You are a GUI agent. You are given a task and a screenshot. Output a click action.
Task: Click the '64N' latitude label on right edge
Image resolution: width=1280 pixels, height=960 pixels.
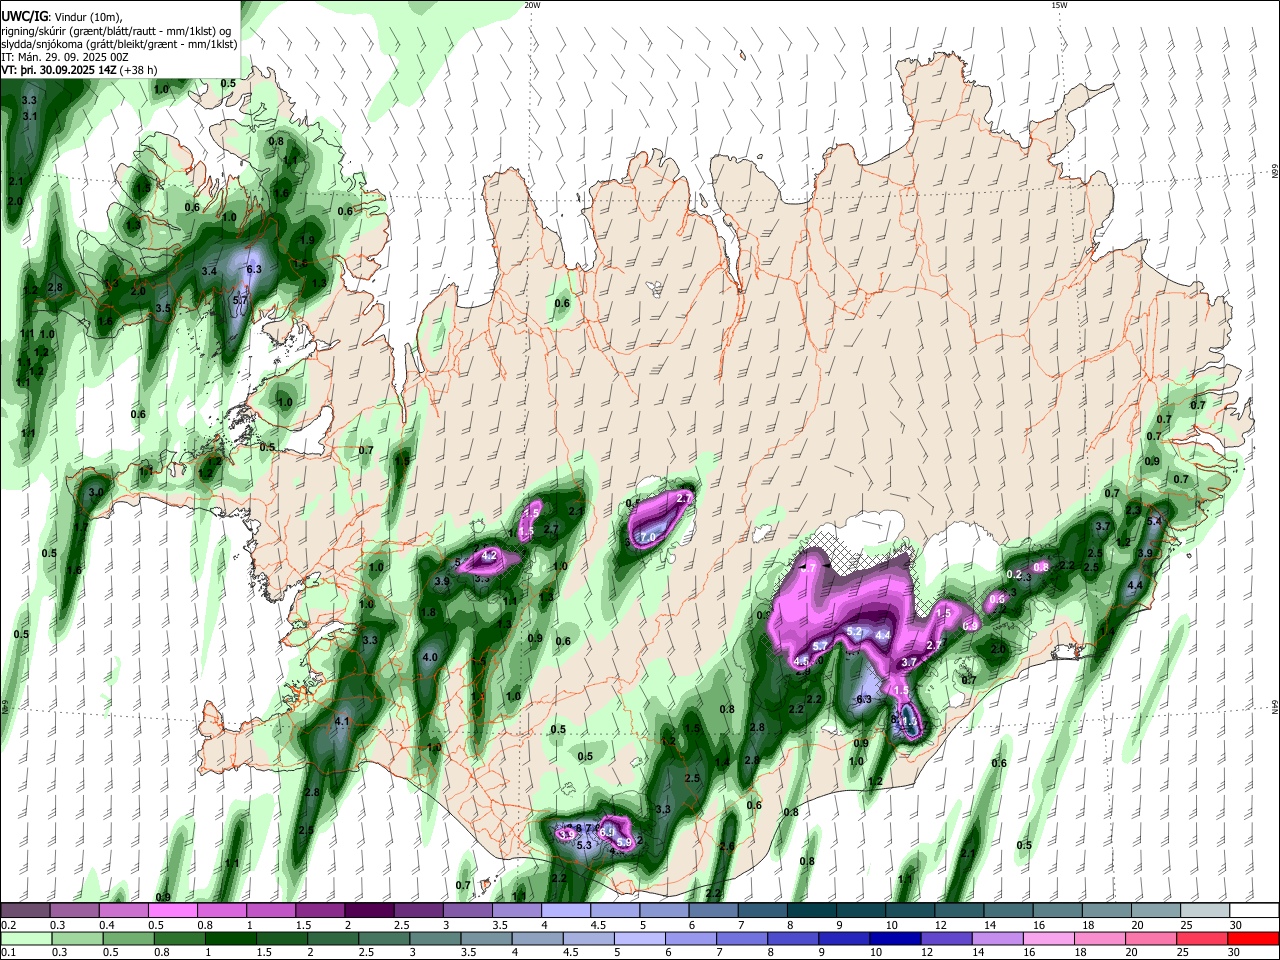[1275, 707]
